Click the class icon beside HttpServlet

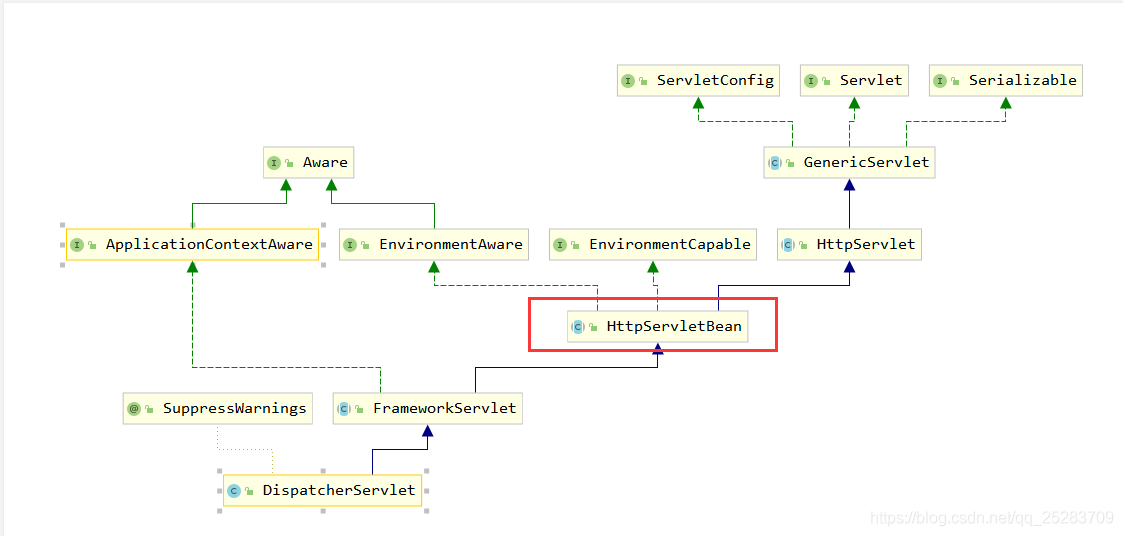(x=789, y=245)
